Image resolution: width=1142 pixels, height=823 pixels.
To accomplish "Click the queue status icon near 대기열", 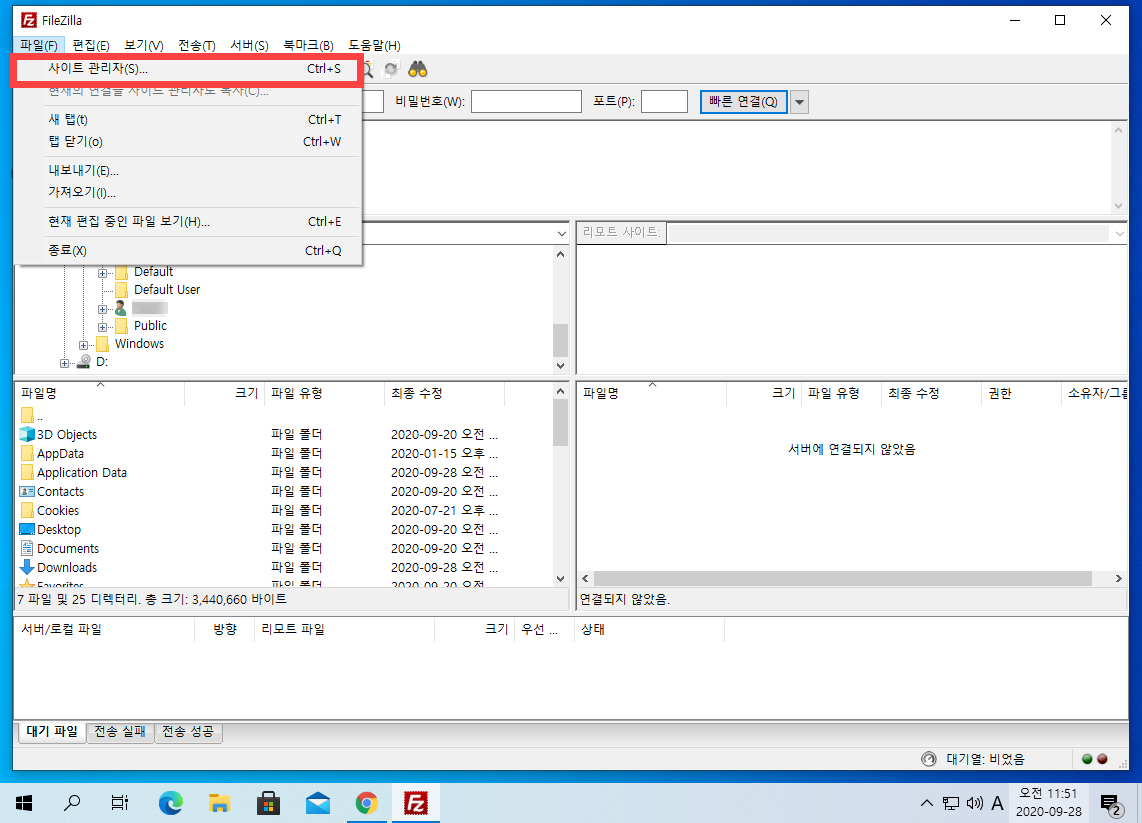I will point(929,759).
